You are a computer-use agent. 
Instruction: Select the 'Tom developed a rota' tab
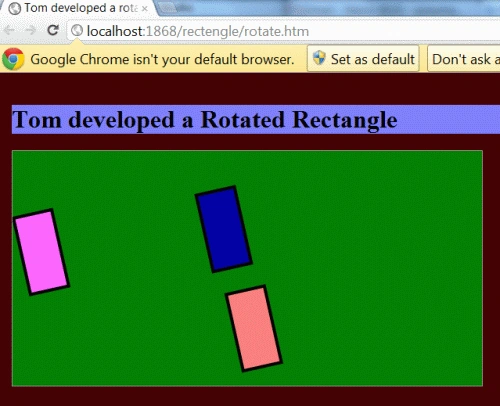click(x=78, y=8)
